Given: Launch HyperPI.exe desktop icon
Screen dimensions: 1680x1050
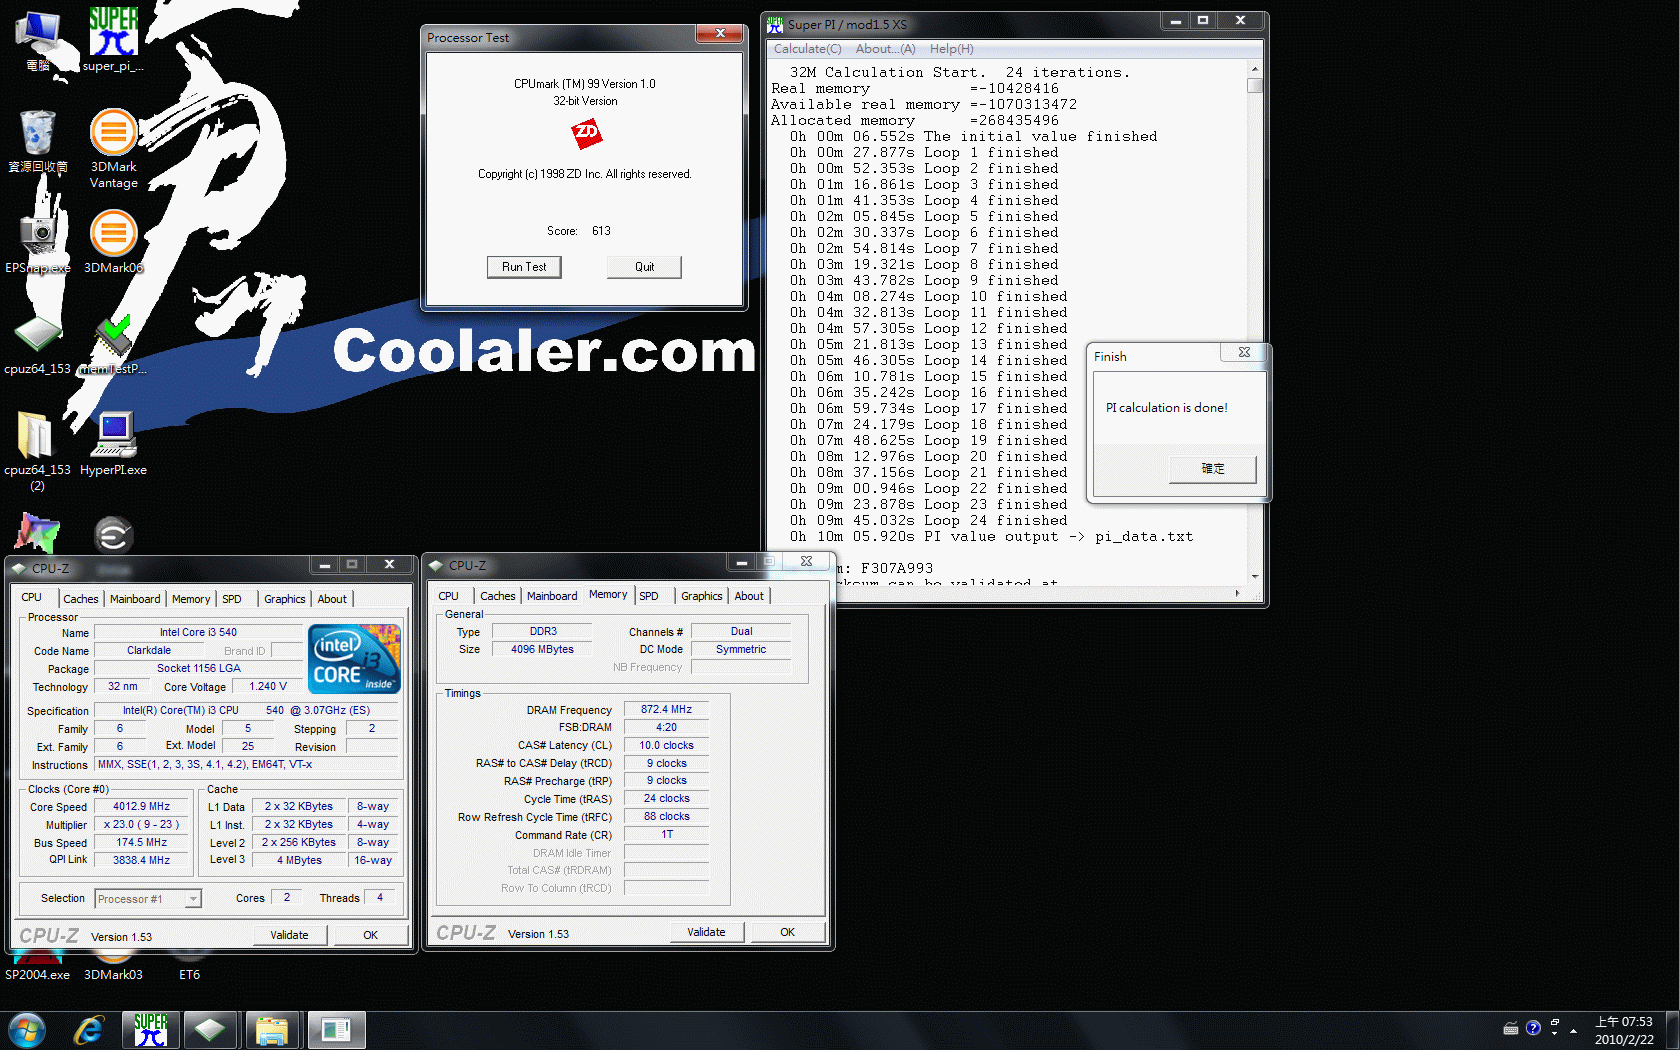Looking at the screenshot, I should [113, 444].
